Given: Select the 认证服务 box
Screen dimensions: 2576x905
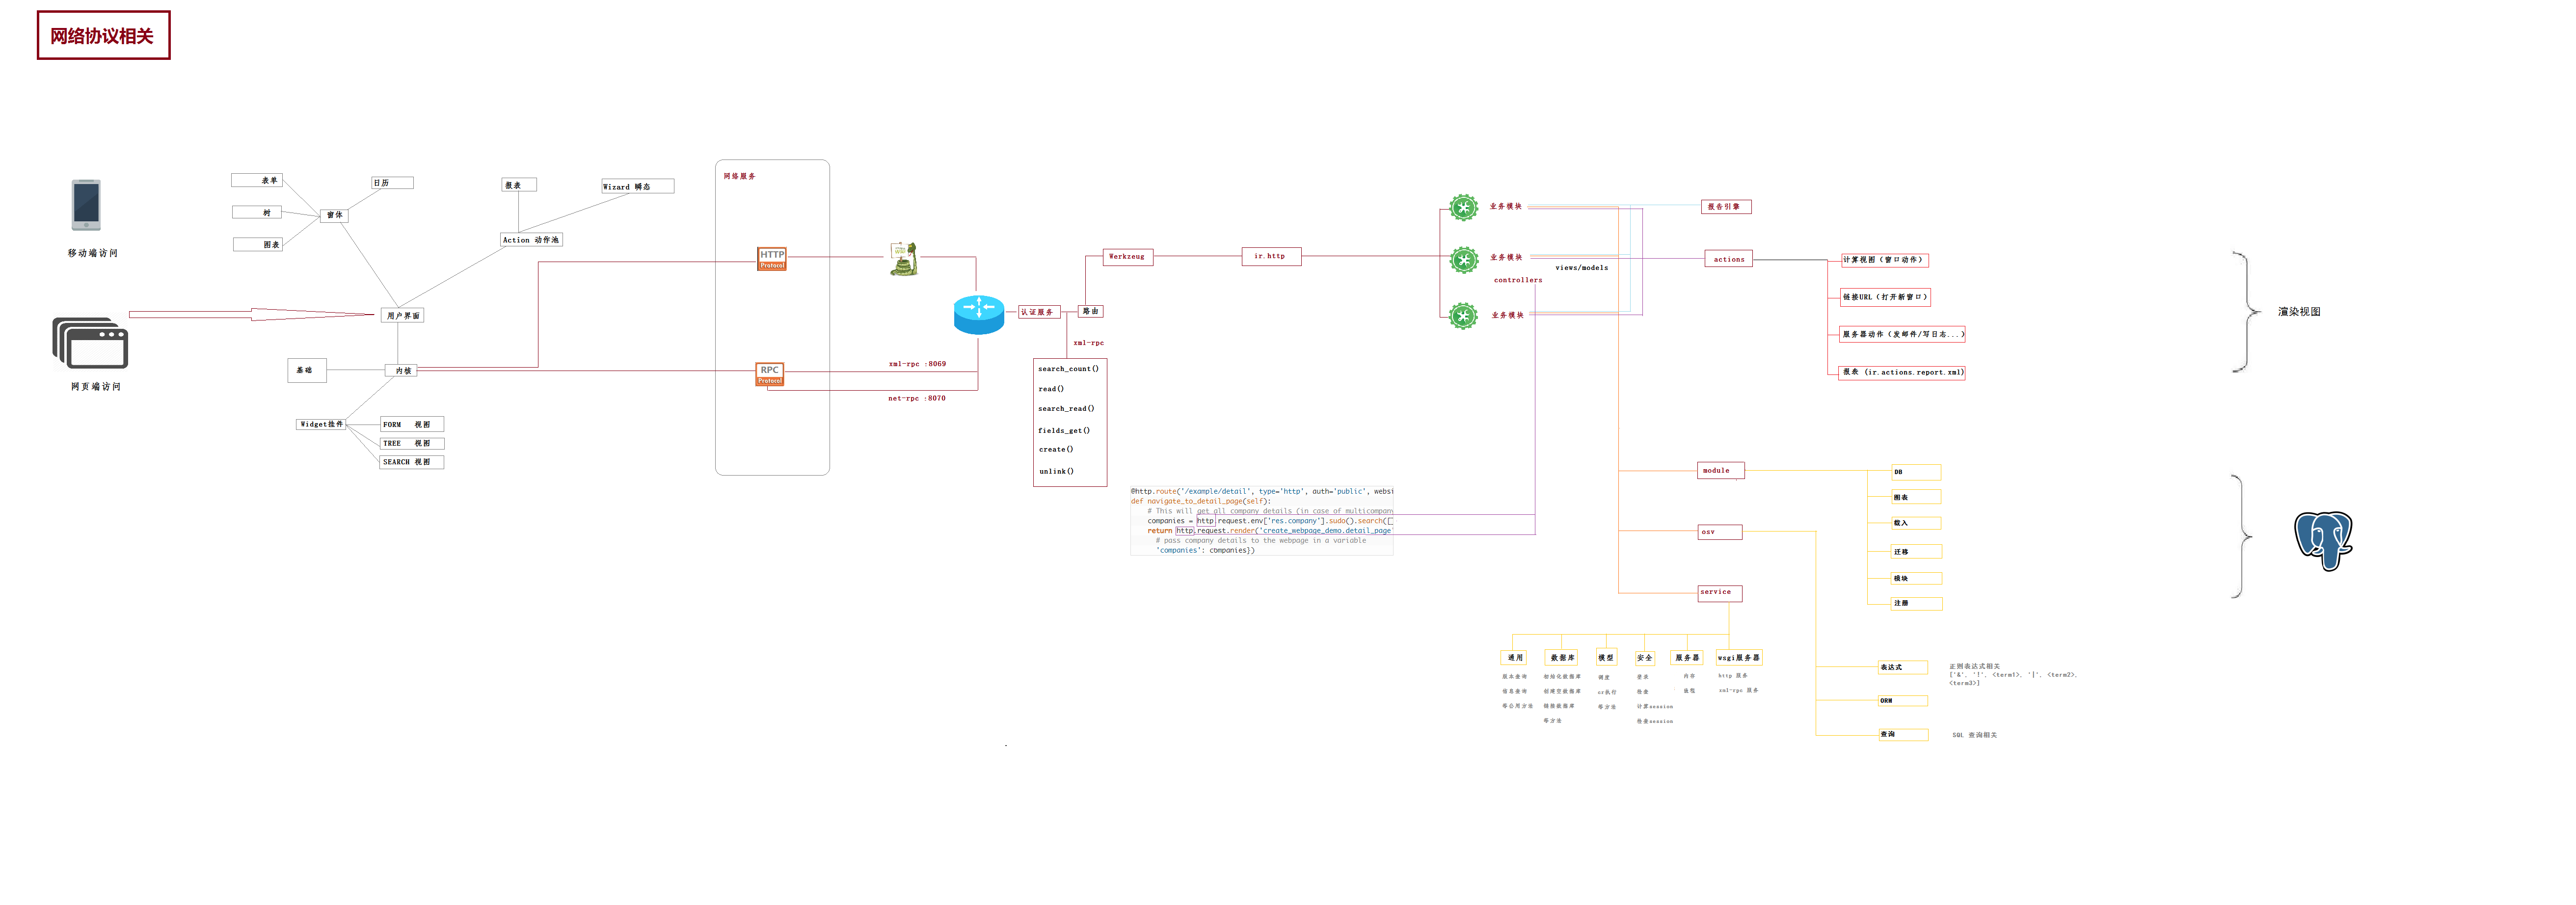Looking at the screenshot, I should tap(1039, 312).
